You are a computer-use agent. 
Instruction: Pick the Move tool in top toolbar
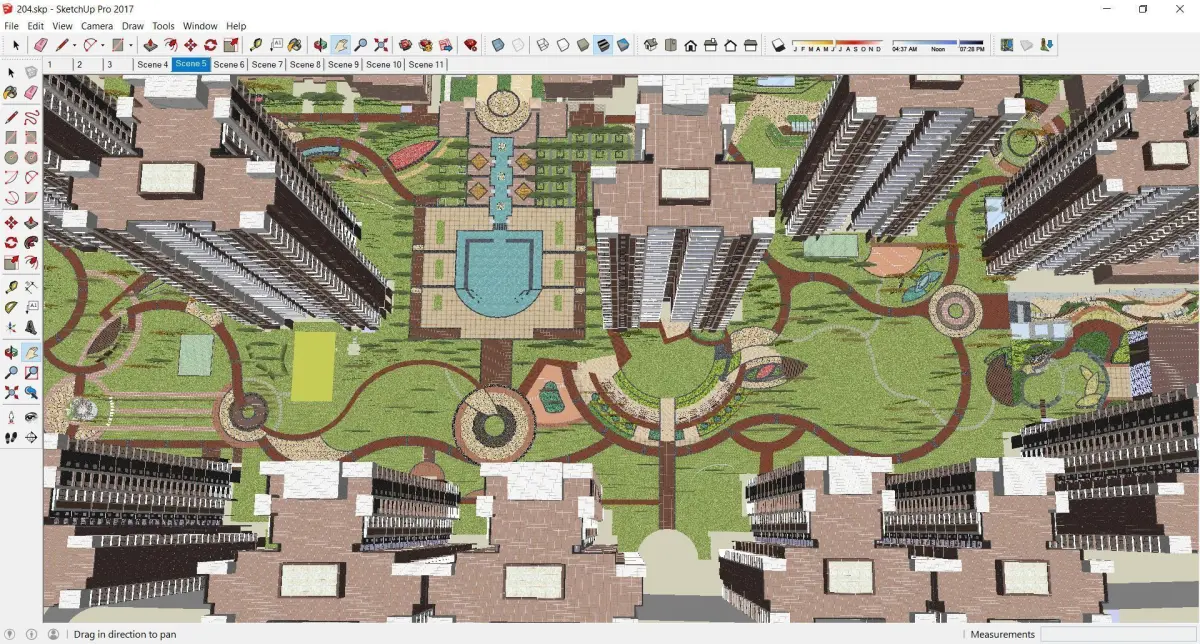click(x=190, y=45)
